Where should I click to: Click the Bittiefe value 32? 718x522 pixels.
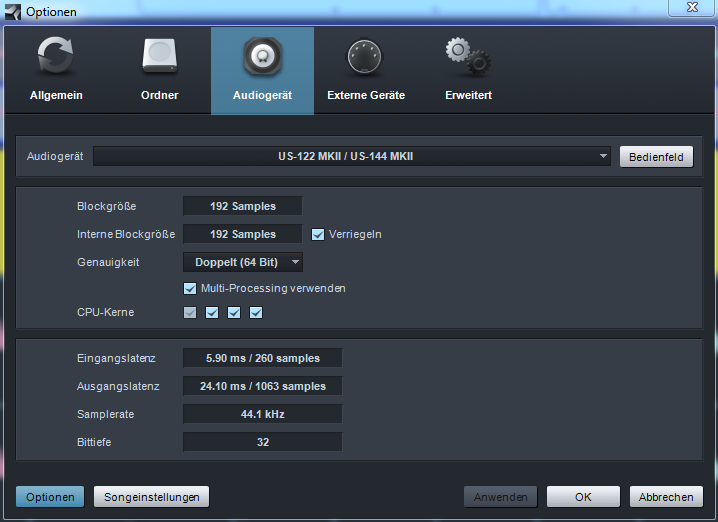pos(263,442)
